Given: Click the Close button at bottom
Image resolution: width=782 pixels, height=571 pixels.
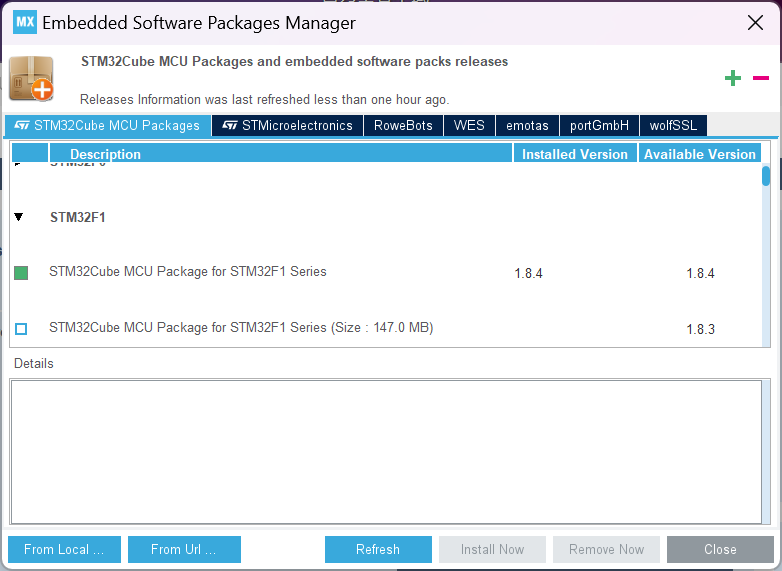Looking at the screenshot, I should coord(720,549).
